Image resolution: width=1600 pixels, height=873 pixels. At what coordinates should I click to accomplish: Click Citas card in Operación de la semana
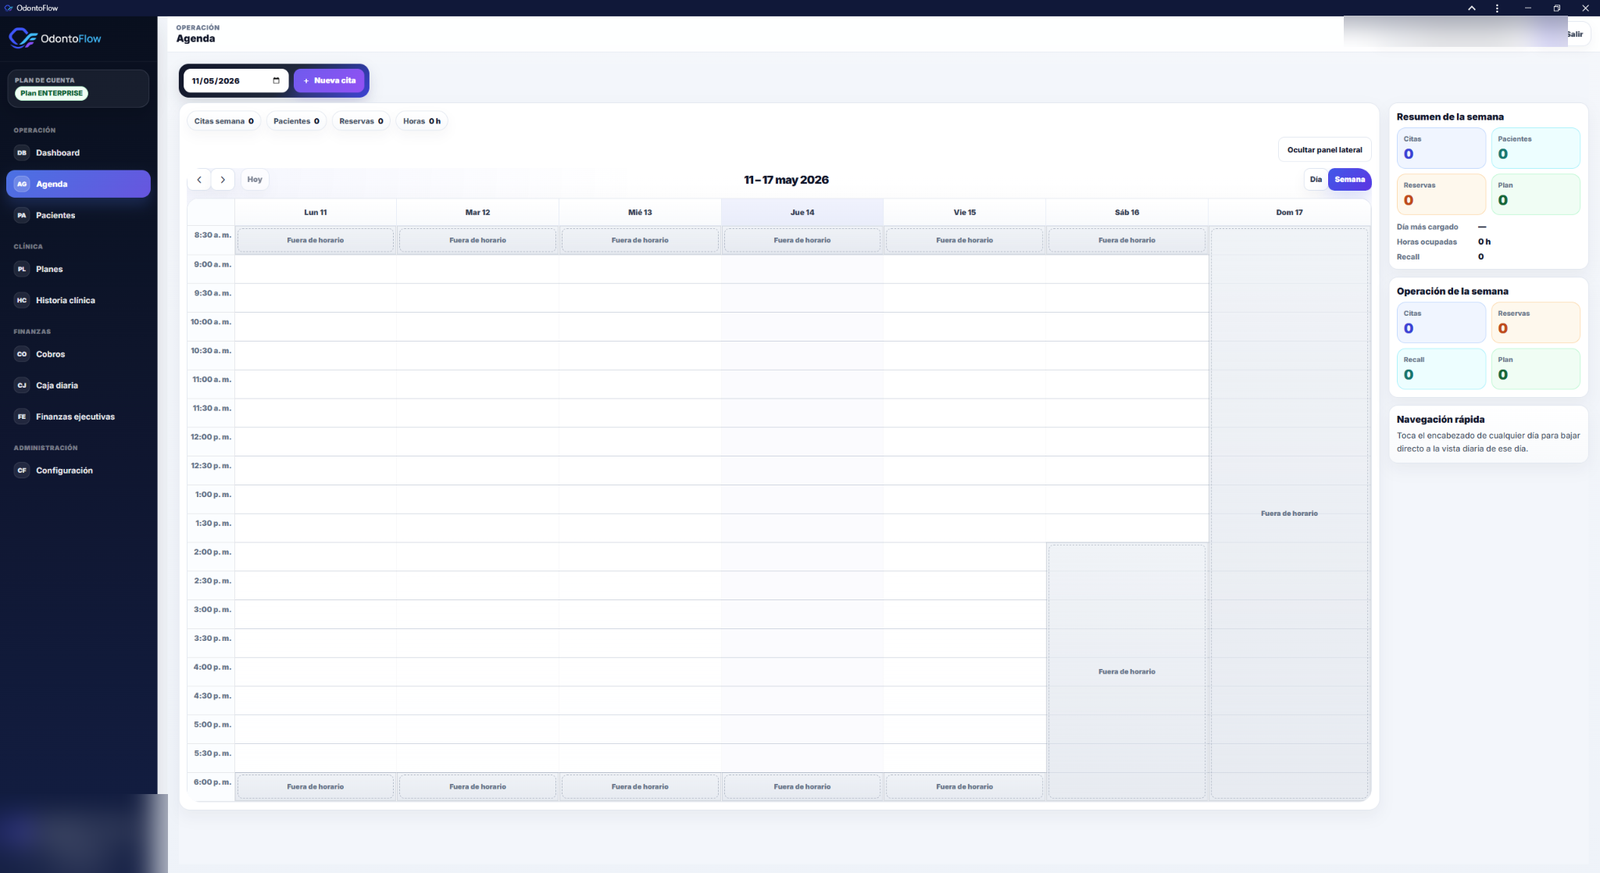coord(1441,322)
